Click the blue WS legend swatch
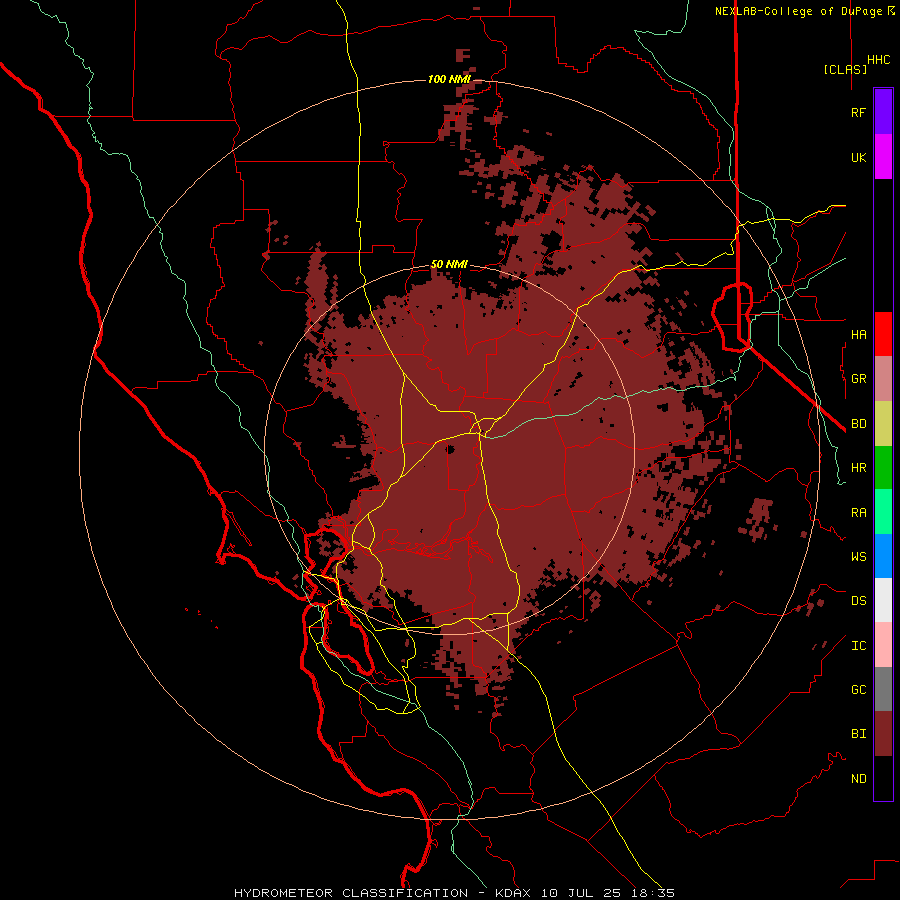This screenshot has height=900, width=900. (883, 556)
